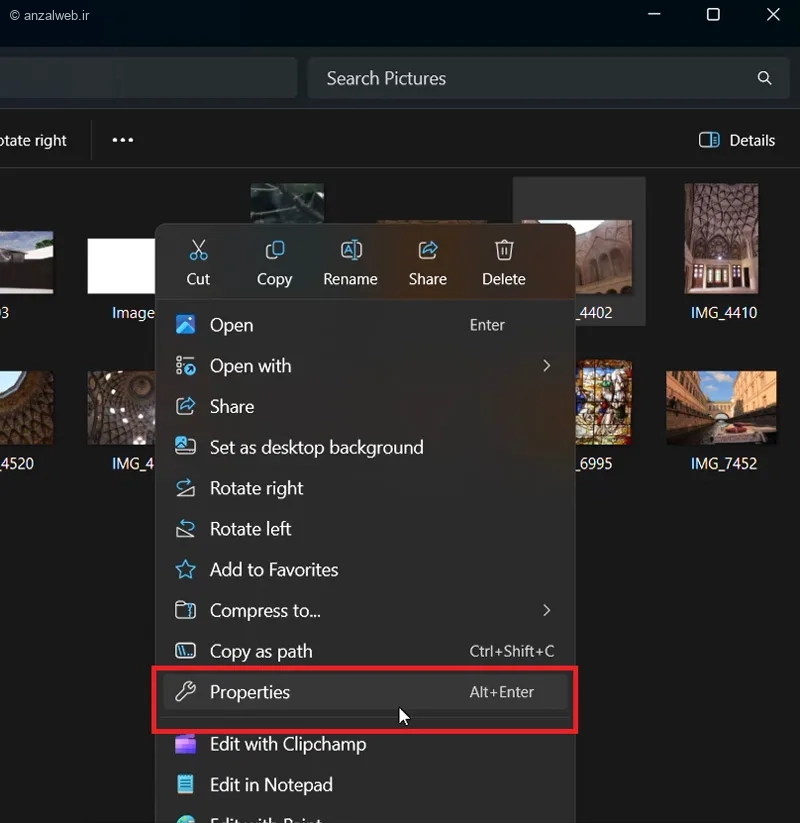This screenshot has height=823, width=800.
Task: Select Rotate left menu entry
Action: click(250, 529)
